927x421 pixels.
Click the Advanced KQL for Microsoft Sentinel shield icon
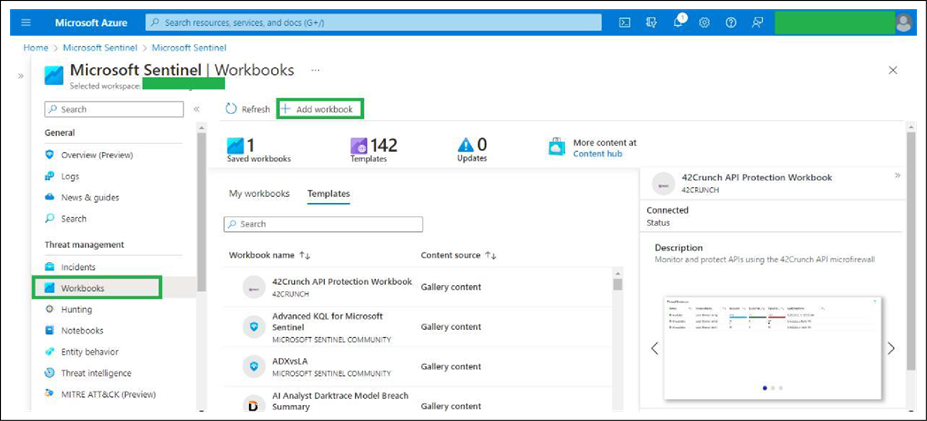[x=254, y=326]
